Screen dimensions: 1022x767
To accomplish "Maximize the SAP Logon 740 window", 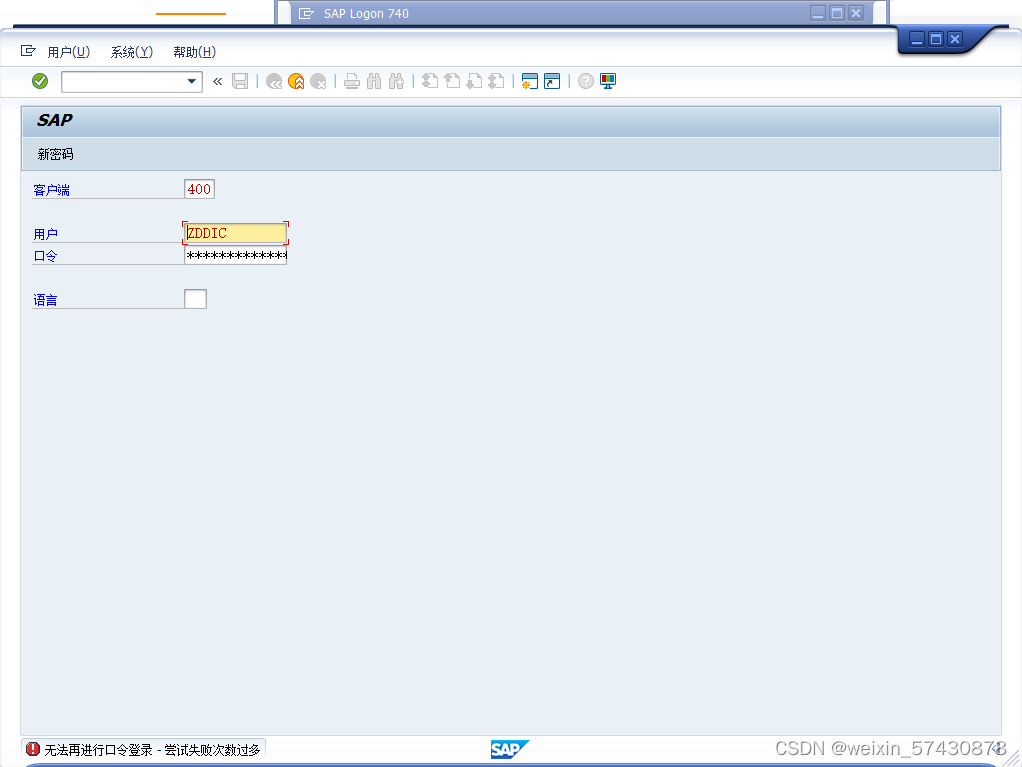I will pyautogui.click(x=837, y=13).
